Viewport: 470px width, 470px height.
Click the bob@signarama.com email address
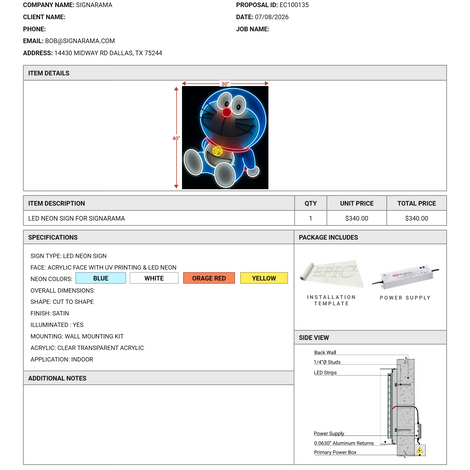point(80,41)
